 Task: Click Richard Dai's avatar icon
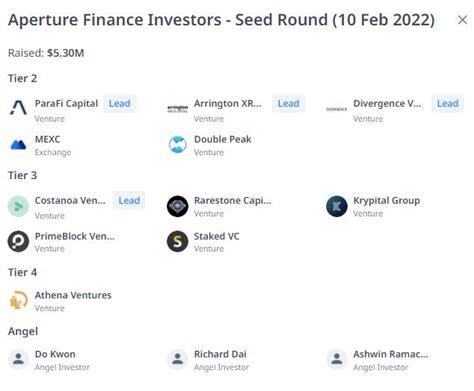(177, 359)
